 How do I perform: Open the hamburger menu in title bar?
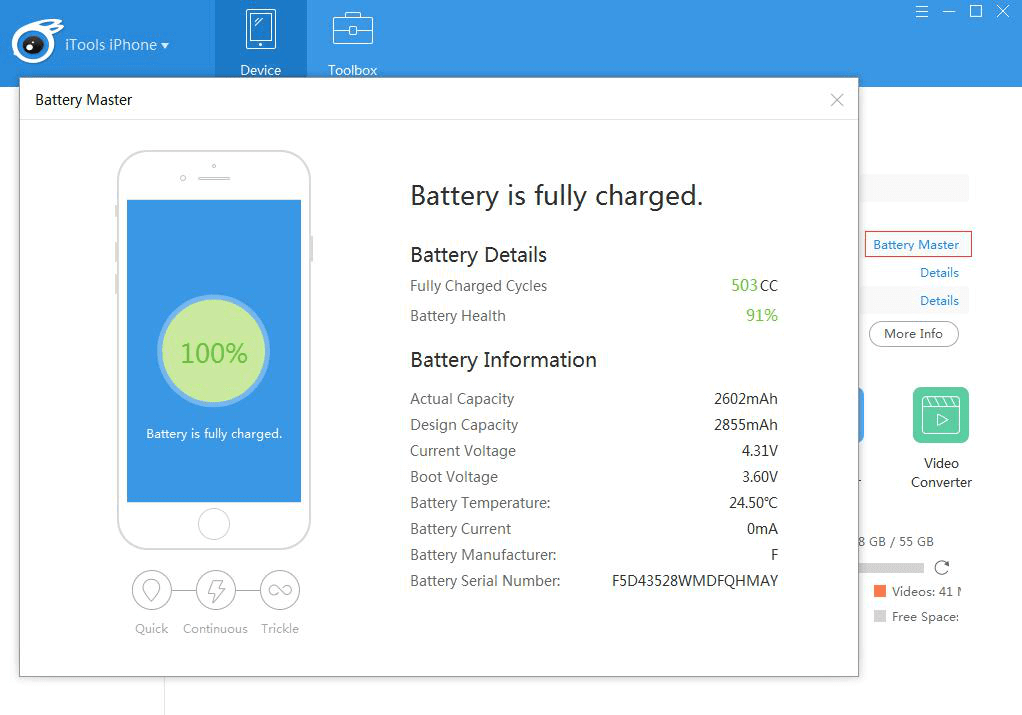[x=922, y=12]
